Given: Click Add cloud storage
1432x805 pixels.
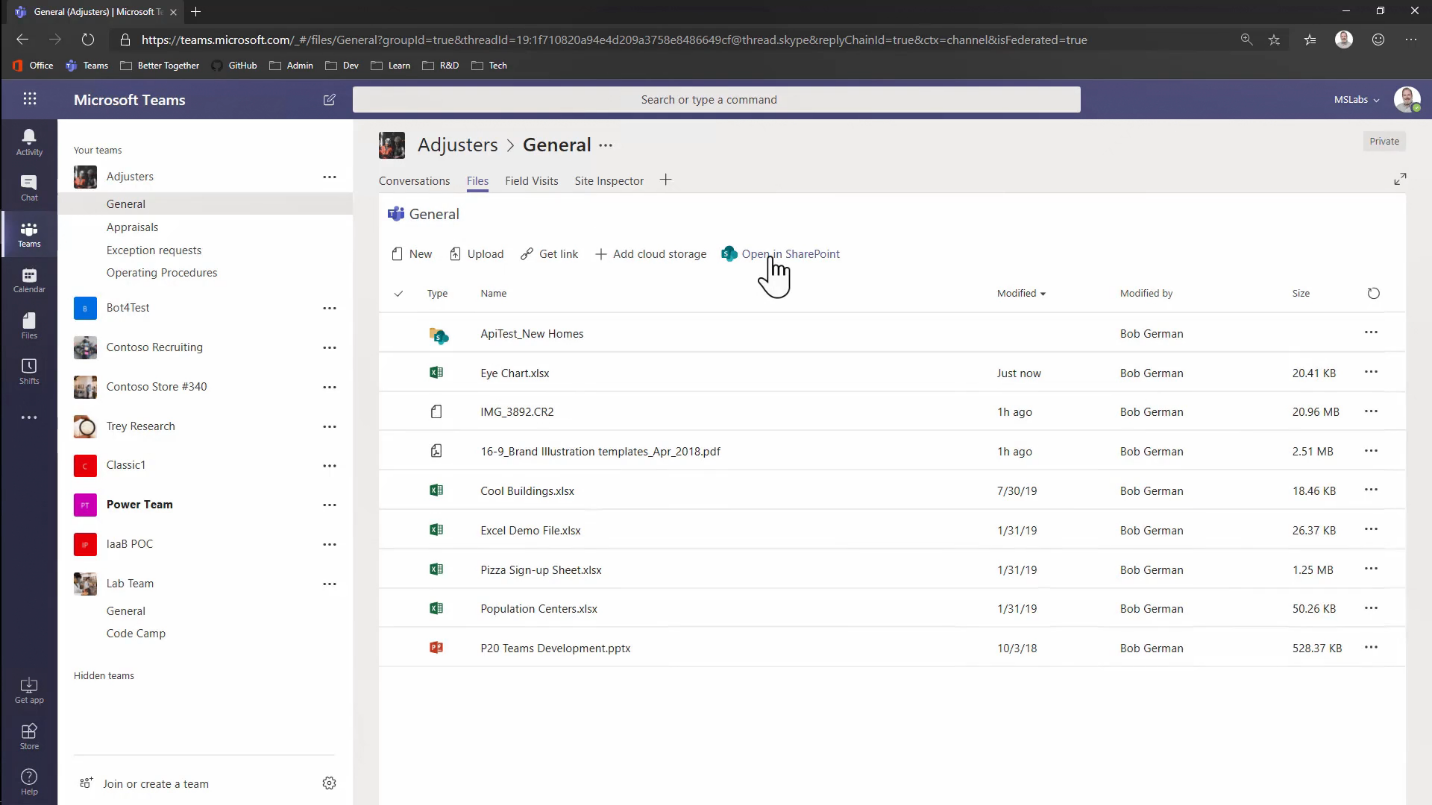Looking at the screenshot, I should (650, 254).
